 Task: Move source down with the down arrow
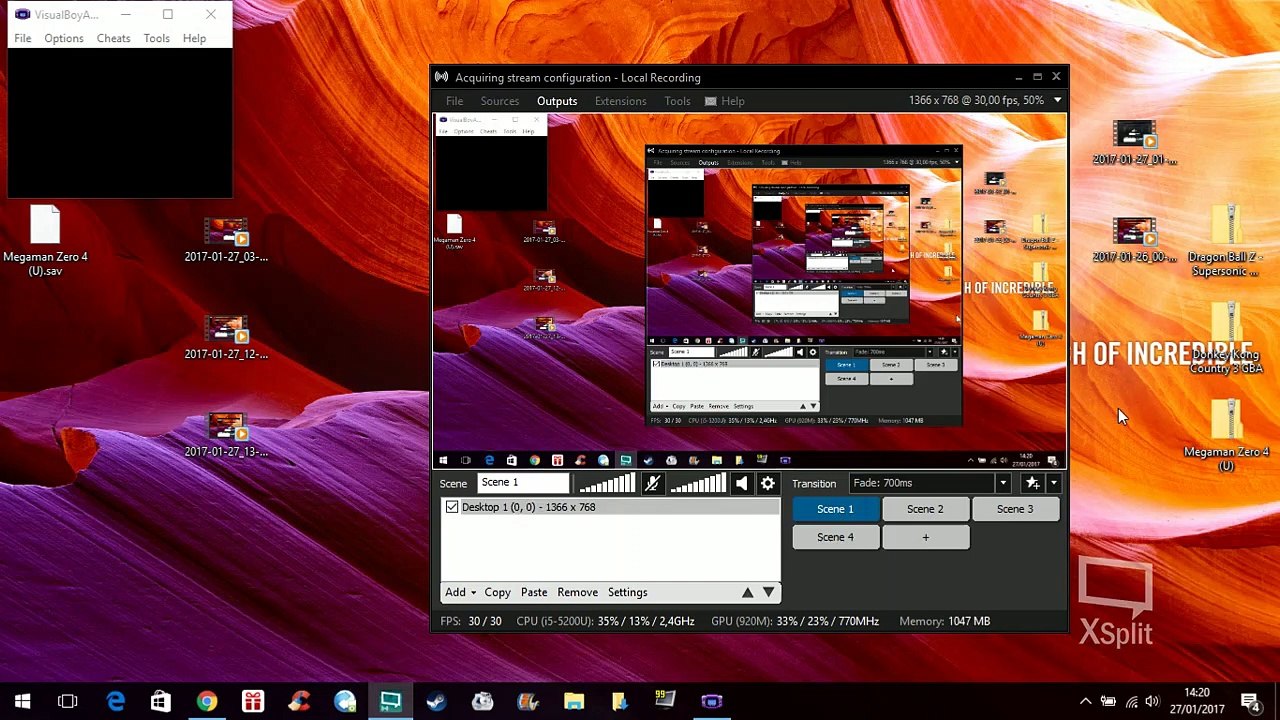tap(768, 592)
